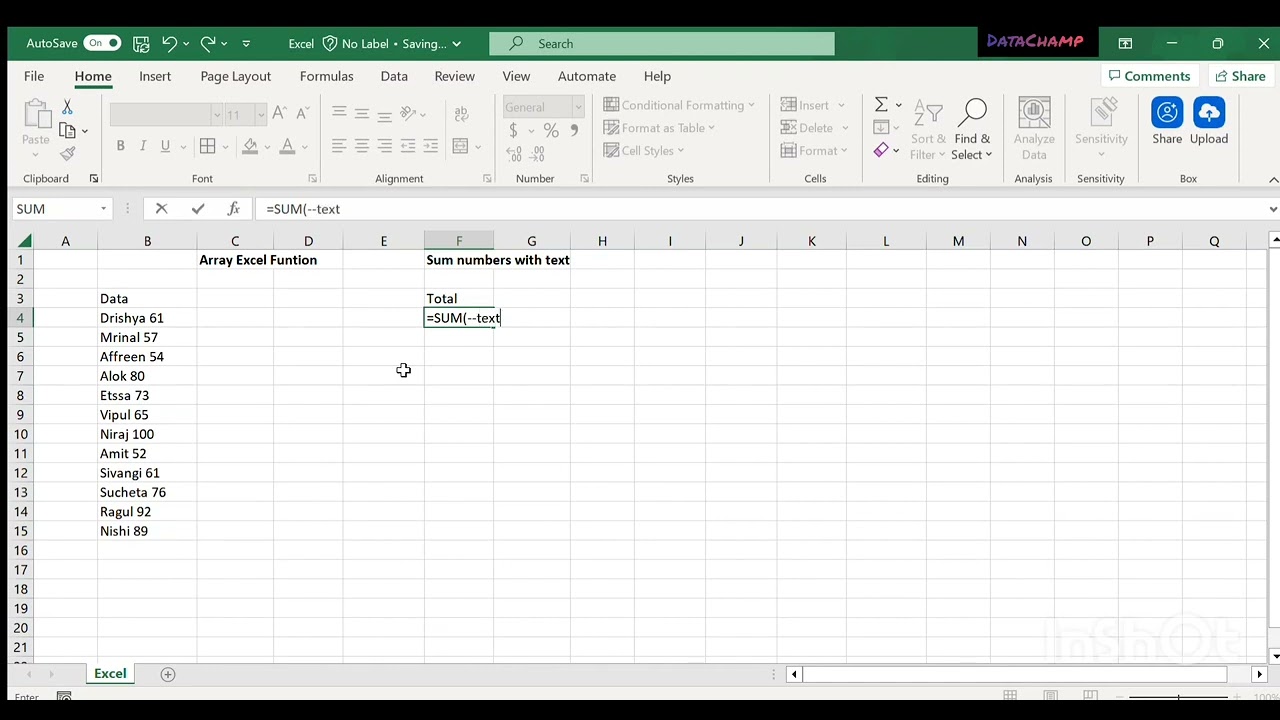
Task: Click column header F
Action: click(x=459, y=241)
